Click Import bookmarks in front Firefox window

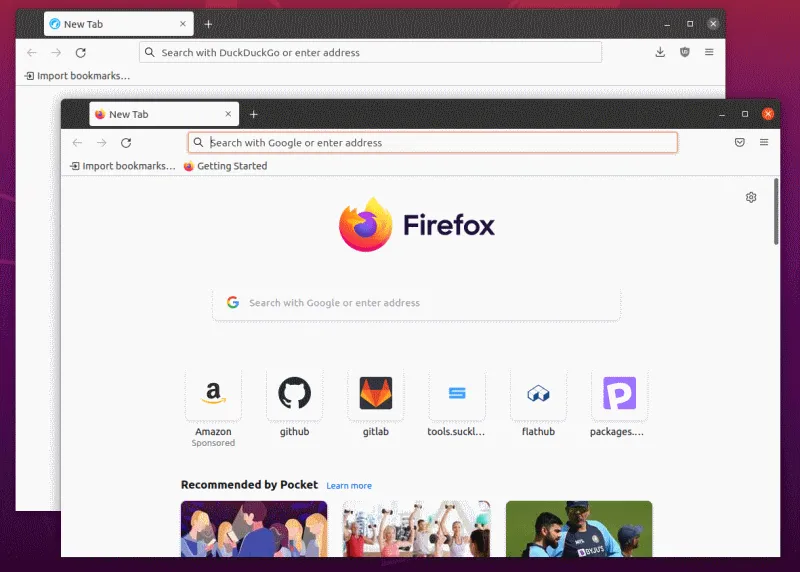tap(123, 166)
